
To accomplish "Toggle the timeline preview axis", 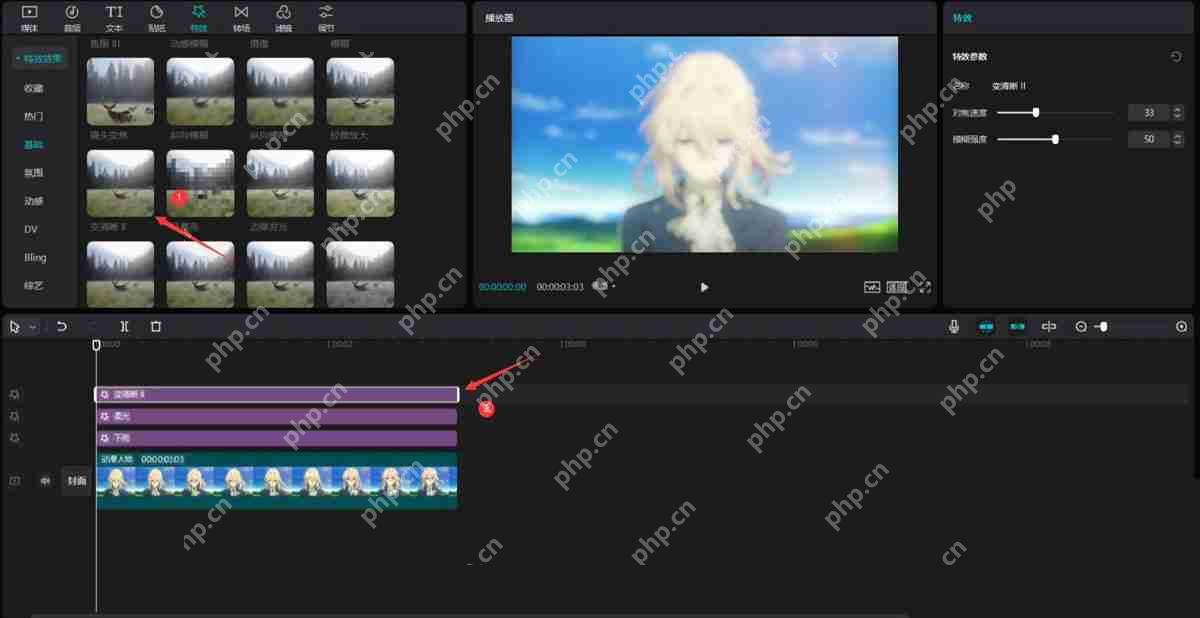I will point(1049,326).
